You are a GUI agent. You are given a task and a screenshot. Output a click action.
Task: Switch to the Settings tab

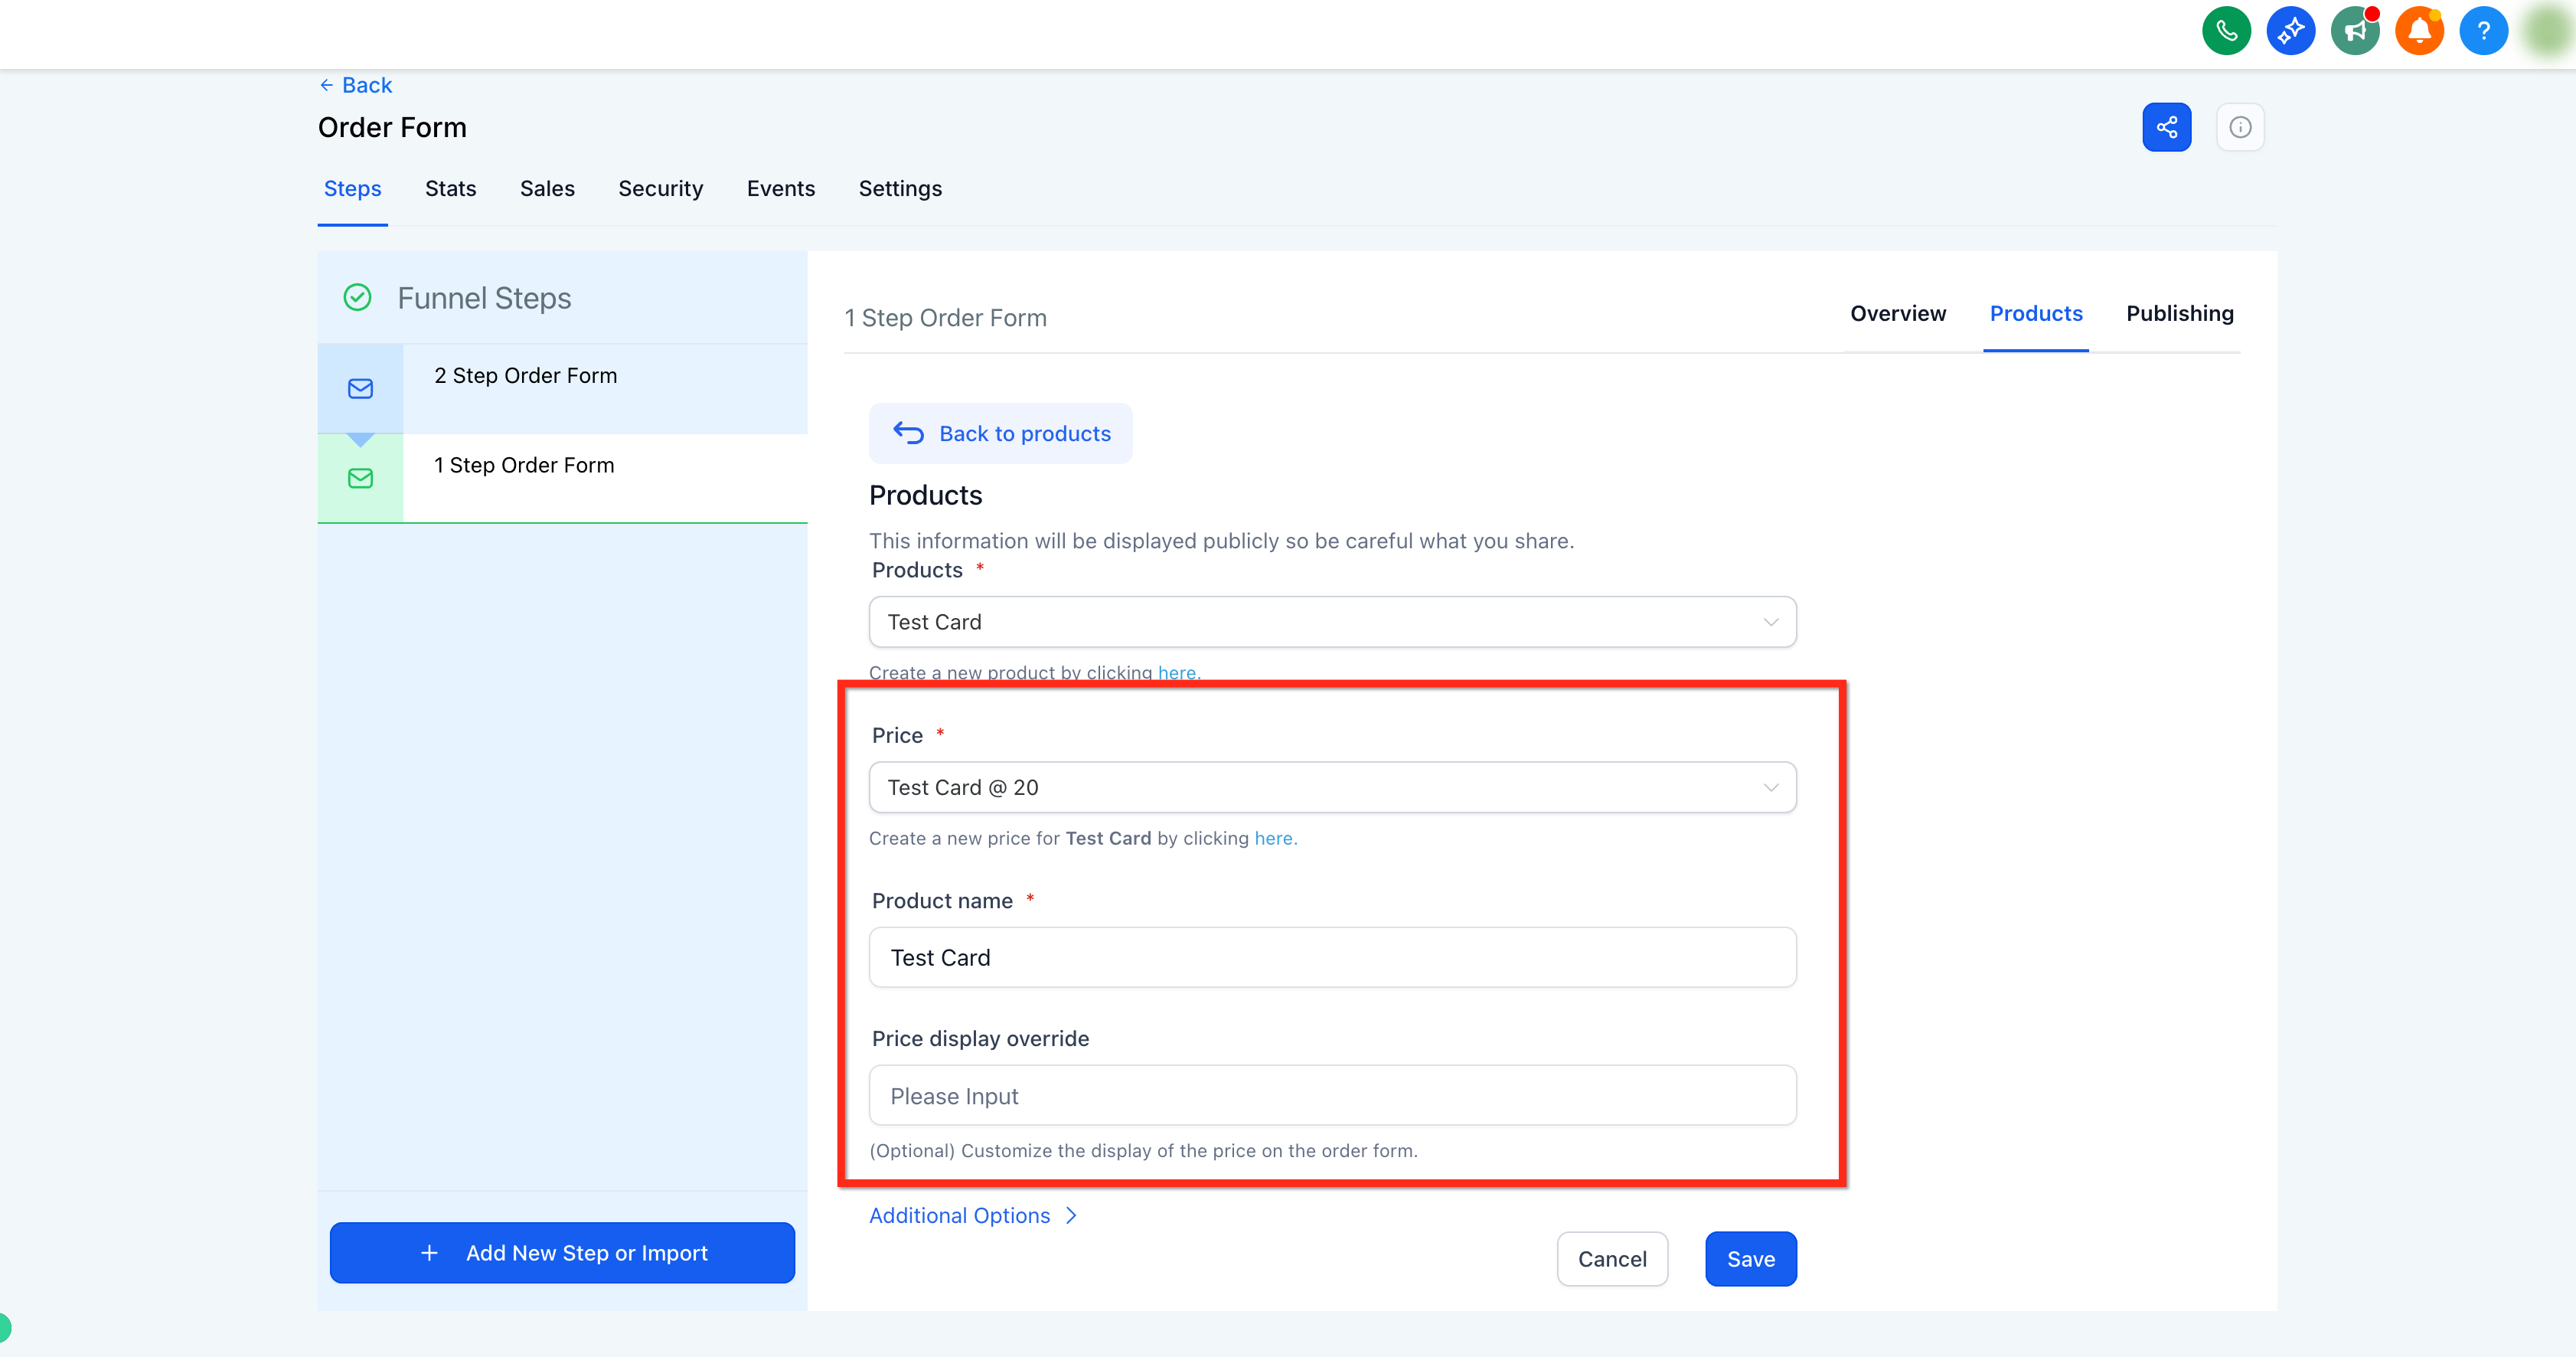(x=900, y=189)
